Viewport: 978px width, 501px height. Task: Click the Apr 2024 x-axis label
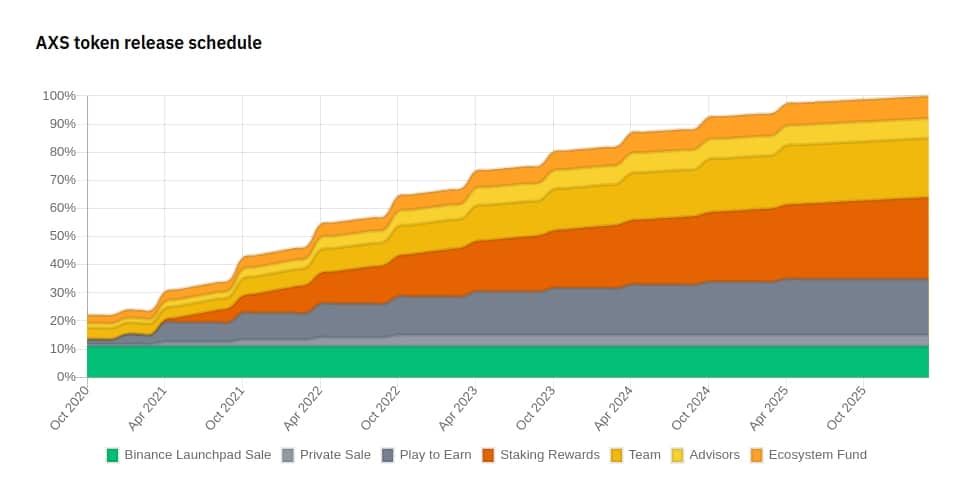point(612,407)
